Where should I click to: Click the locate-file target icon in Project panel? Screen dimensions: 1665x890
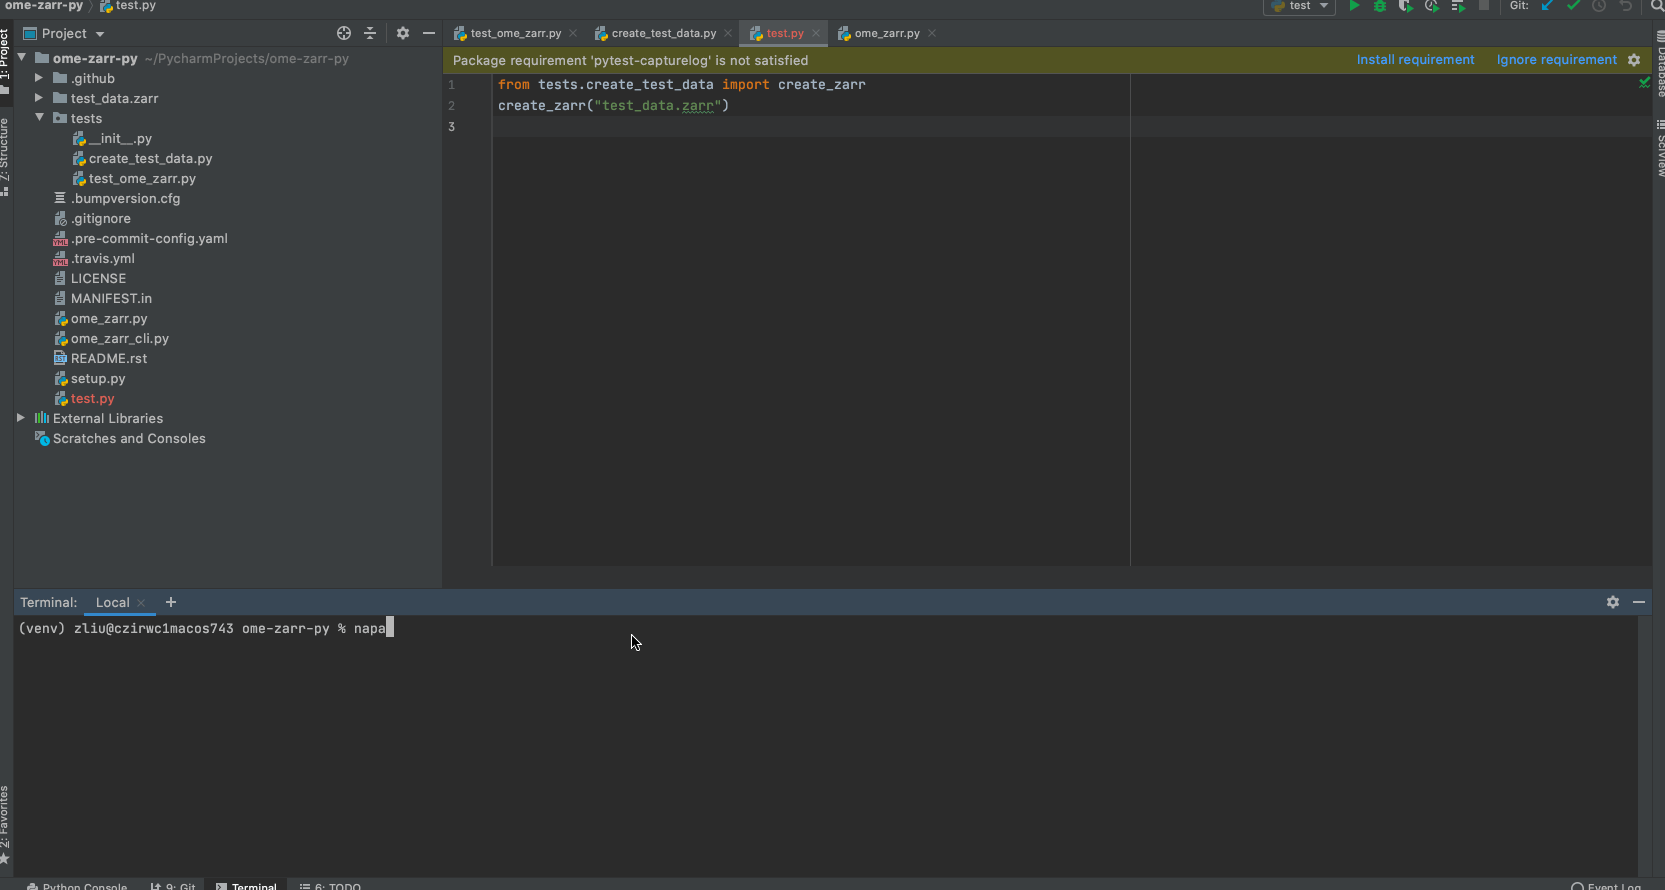click(x=344, y=33)
